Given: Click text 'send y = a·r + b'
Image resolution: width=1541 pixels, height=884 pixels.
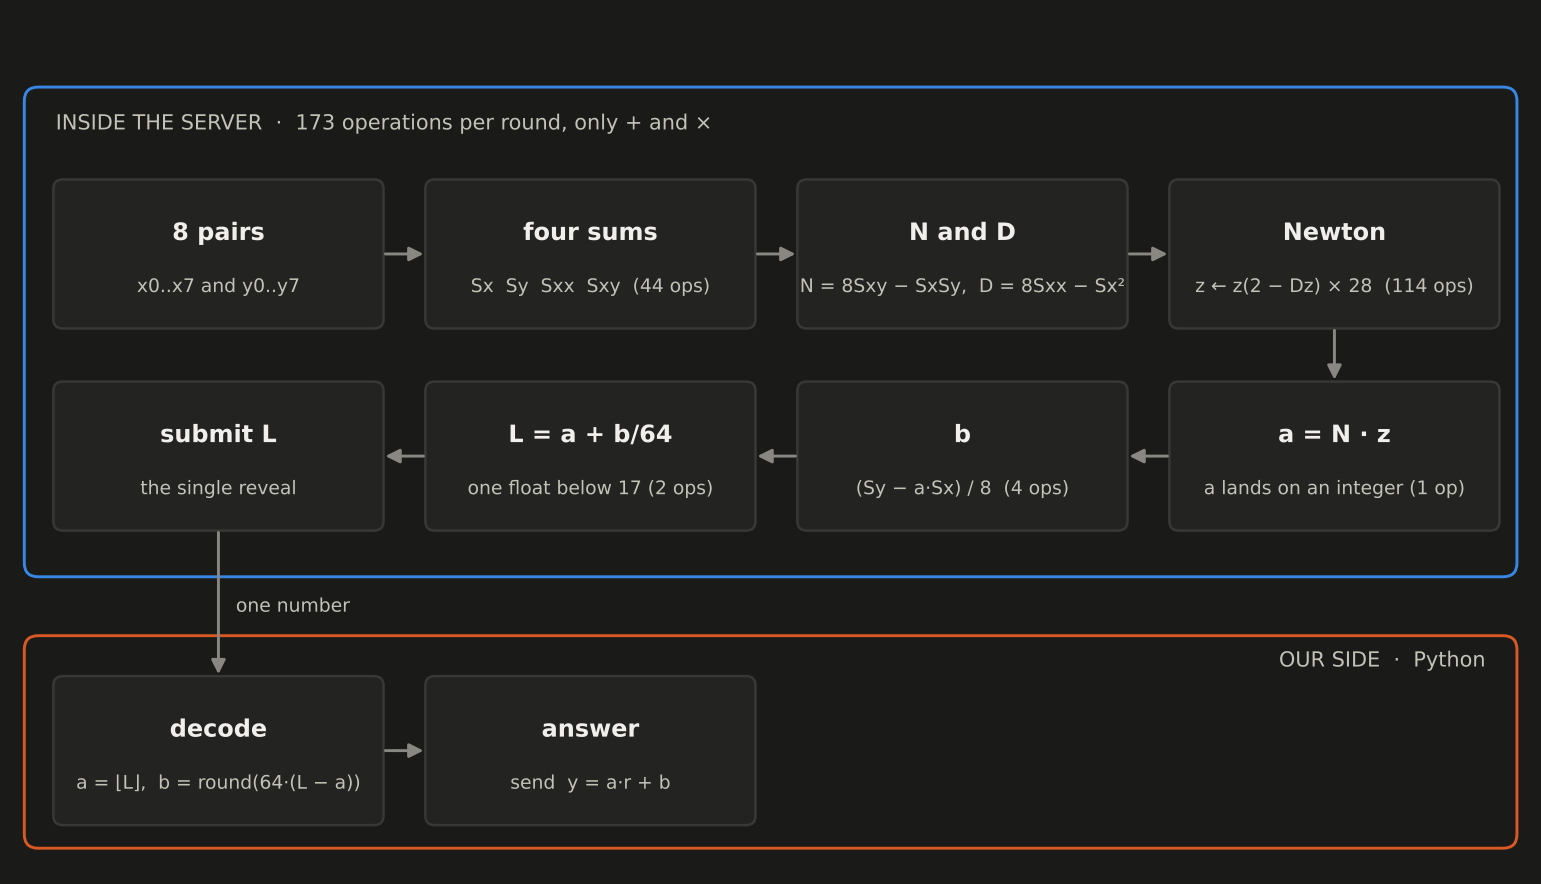Looking at the screenshot, I should coord(590,783).
